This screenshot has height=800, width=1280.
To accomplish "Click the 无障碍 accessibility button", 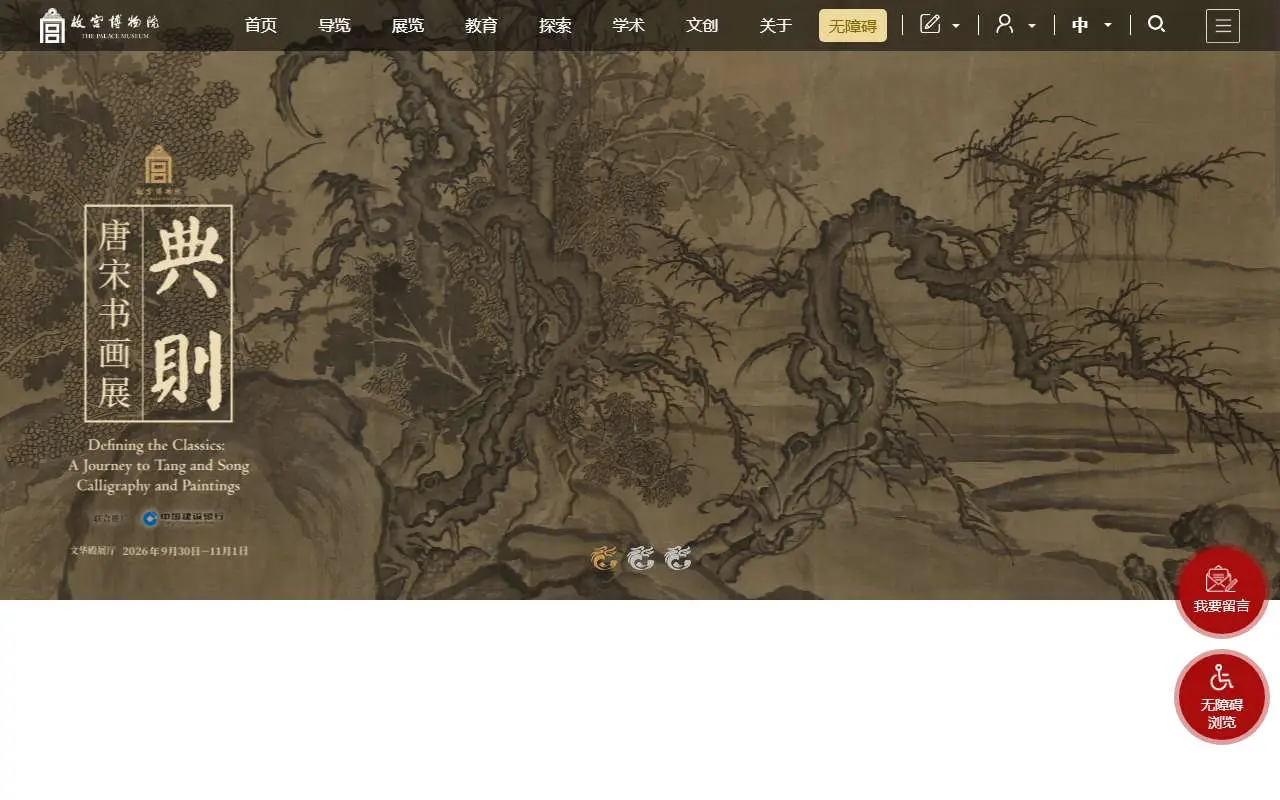I will tap(853, 26).
